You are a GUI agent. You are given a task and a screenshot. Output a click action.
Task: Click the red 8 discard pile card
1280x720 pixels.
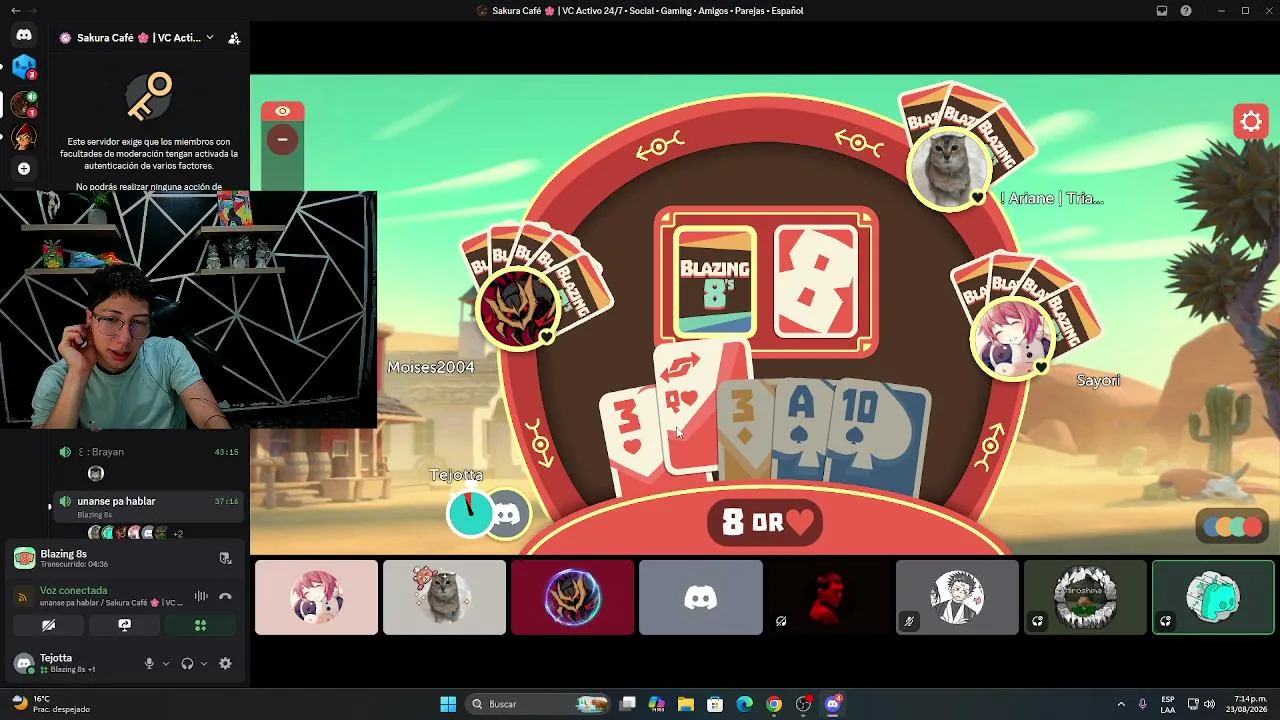[816, 282]
